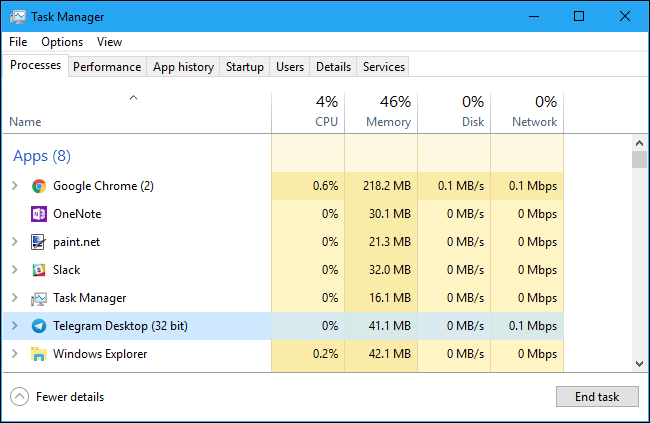Select the Slack icon in Apps list
The image size is (650, 423).
click(39, 270)
